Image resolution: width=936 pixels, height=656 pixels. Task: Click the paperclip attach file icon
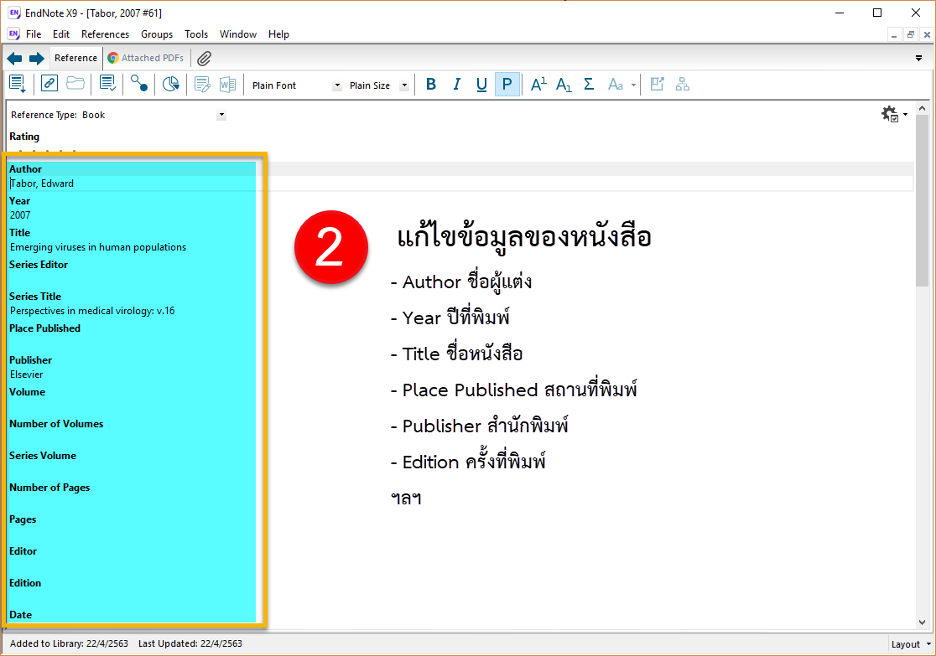click(203, 58)
